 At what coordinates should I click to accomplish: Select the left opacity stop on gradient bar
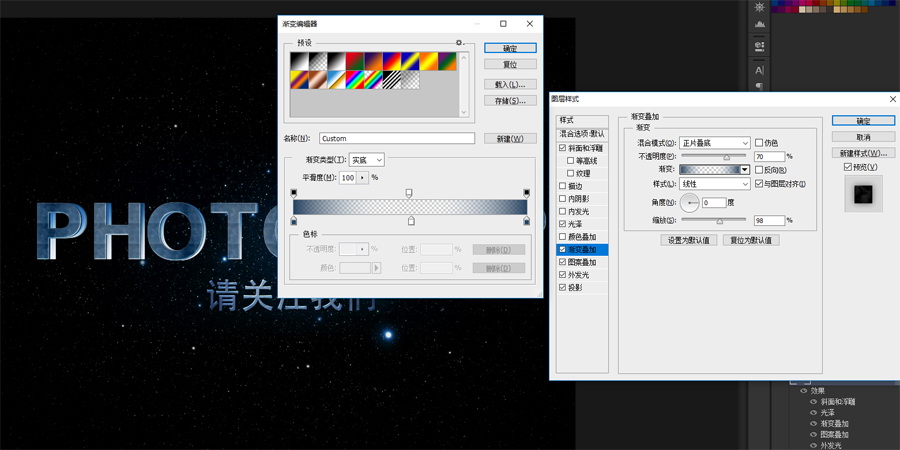point(294,193)
